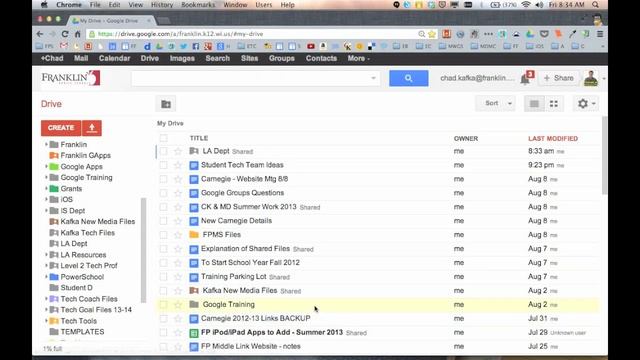Click the sidebar folder list scrollbar

click(143, 250)
